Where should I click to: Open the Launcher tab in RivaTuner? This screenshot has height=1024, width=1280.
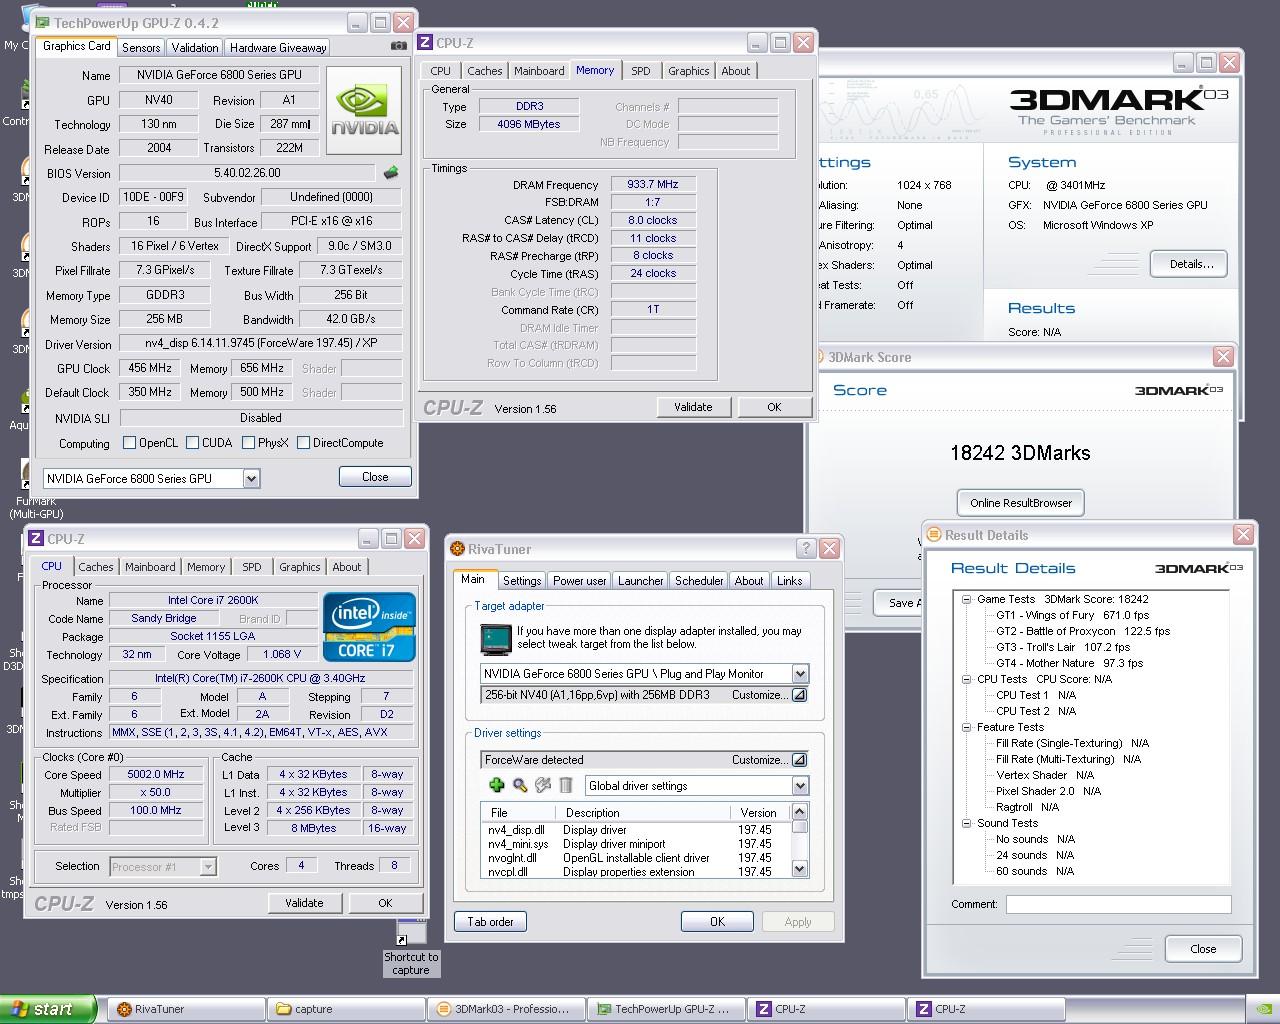pyautogui.click(x=640, y=581)
